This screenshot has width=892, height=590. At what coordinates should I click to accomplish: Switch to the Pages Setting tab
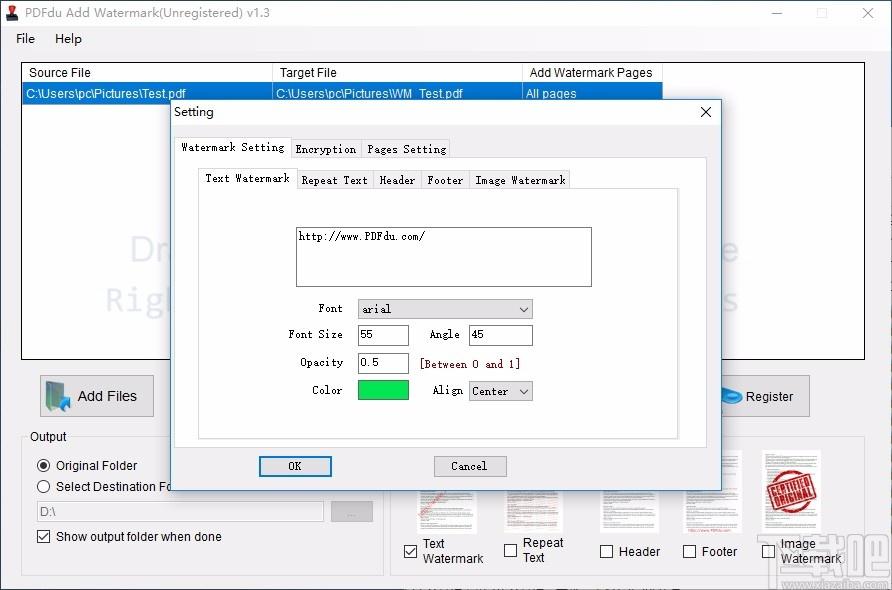pyautogui.click(x=406, y=149)
